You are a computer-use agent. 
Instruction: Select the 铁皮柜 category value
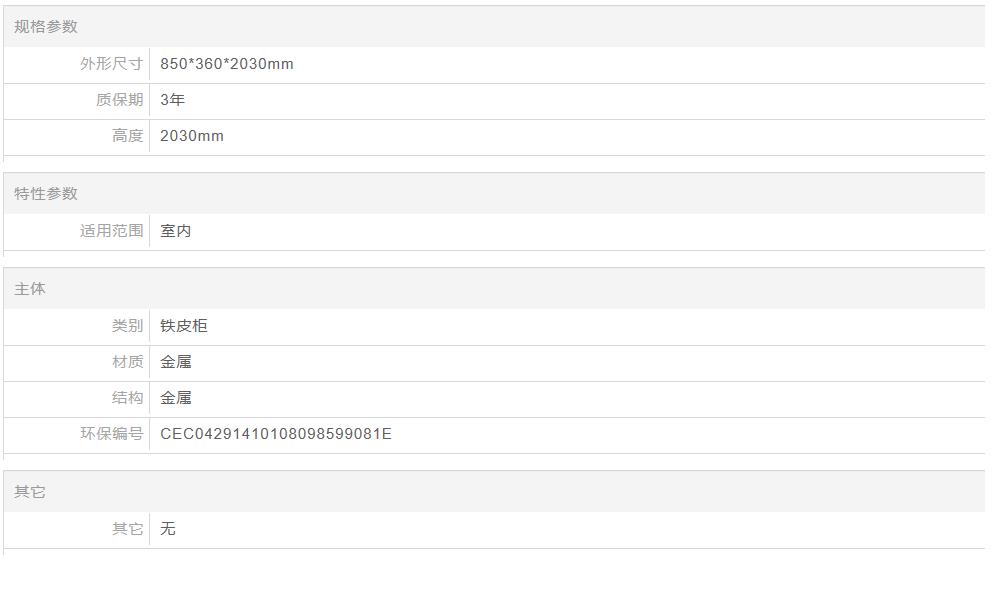tap(184, 326)
